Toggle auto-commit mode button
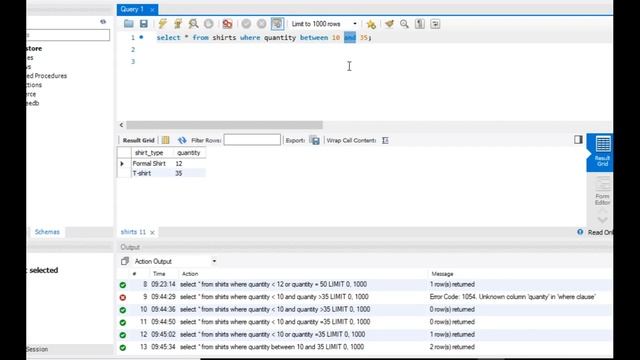 pyautogui.click(x=277, y=24)
